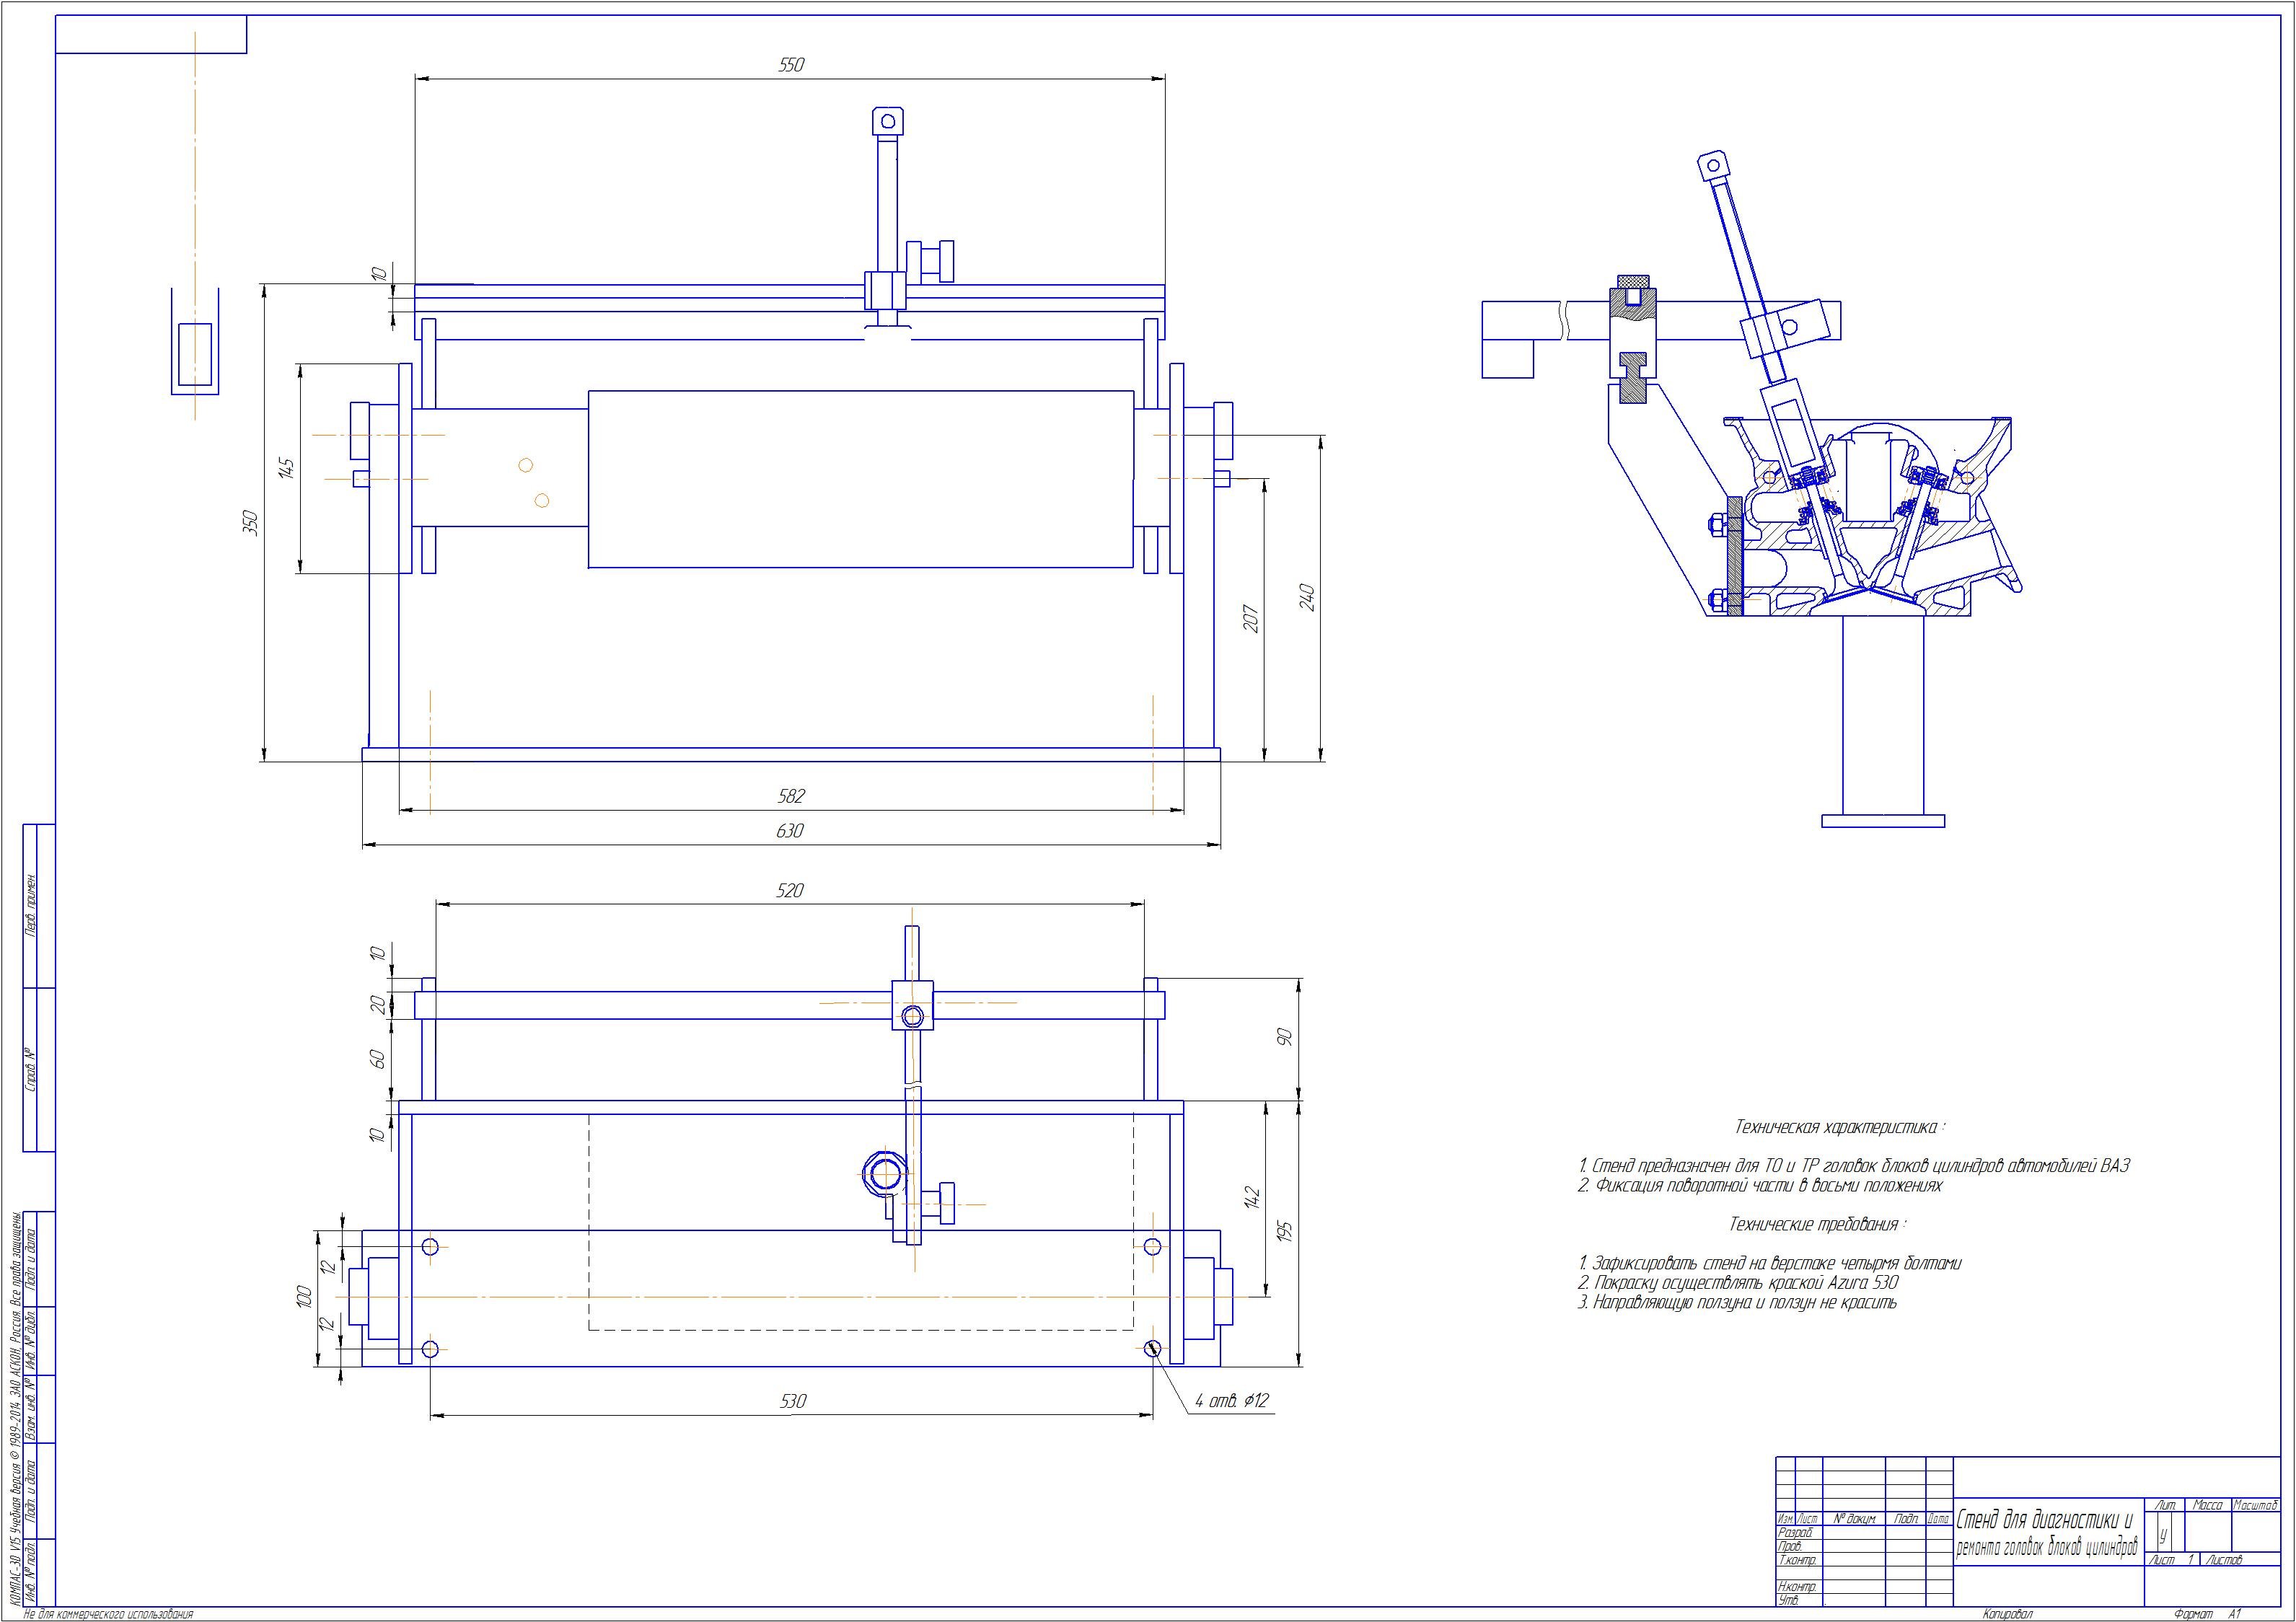Select the 'Разраб.' row in title block
The height and width of the screenshot is (1622, 2296).
click(1795, 1532)
